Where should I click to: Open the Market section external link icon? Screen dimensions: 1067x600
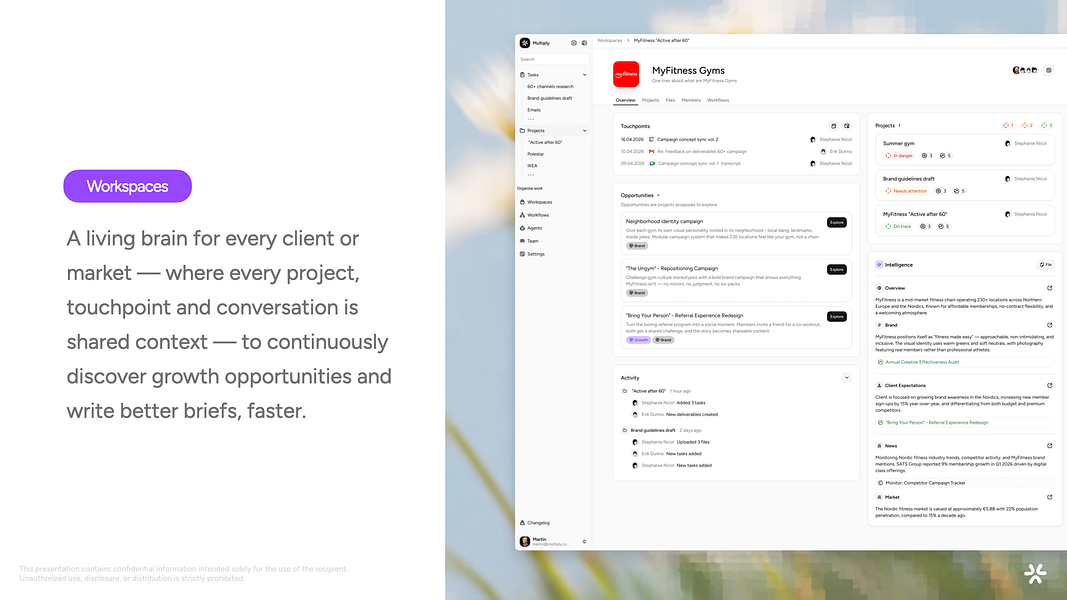coord(1049,497)
